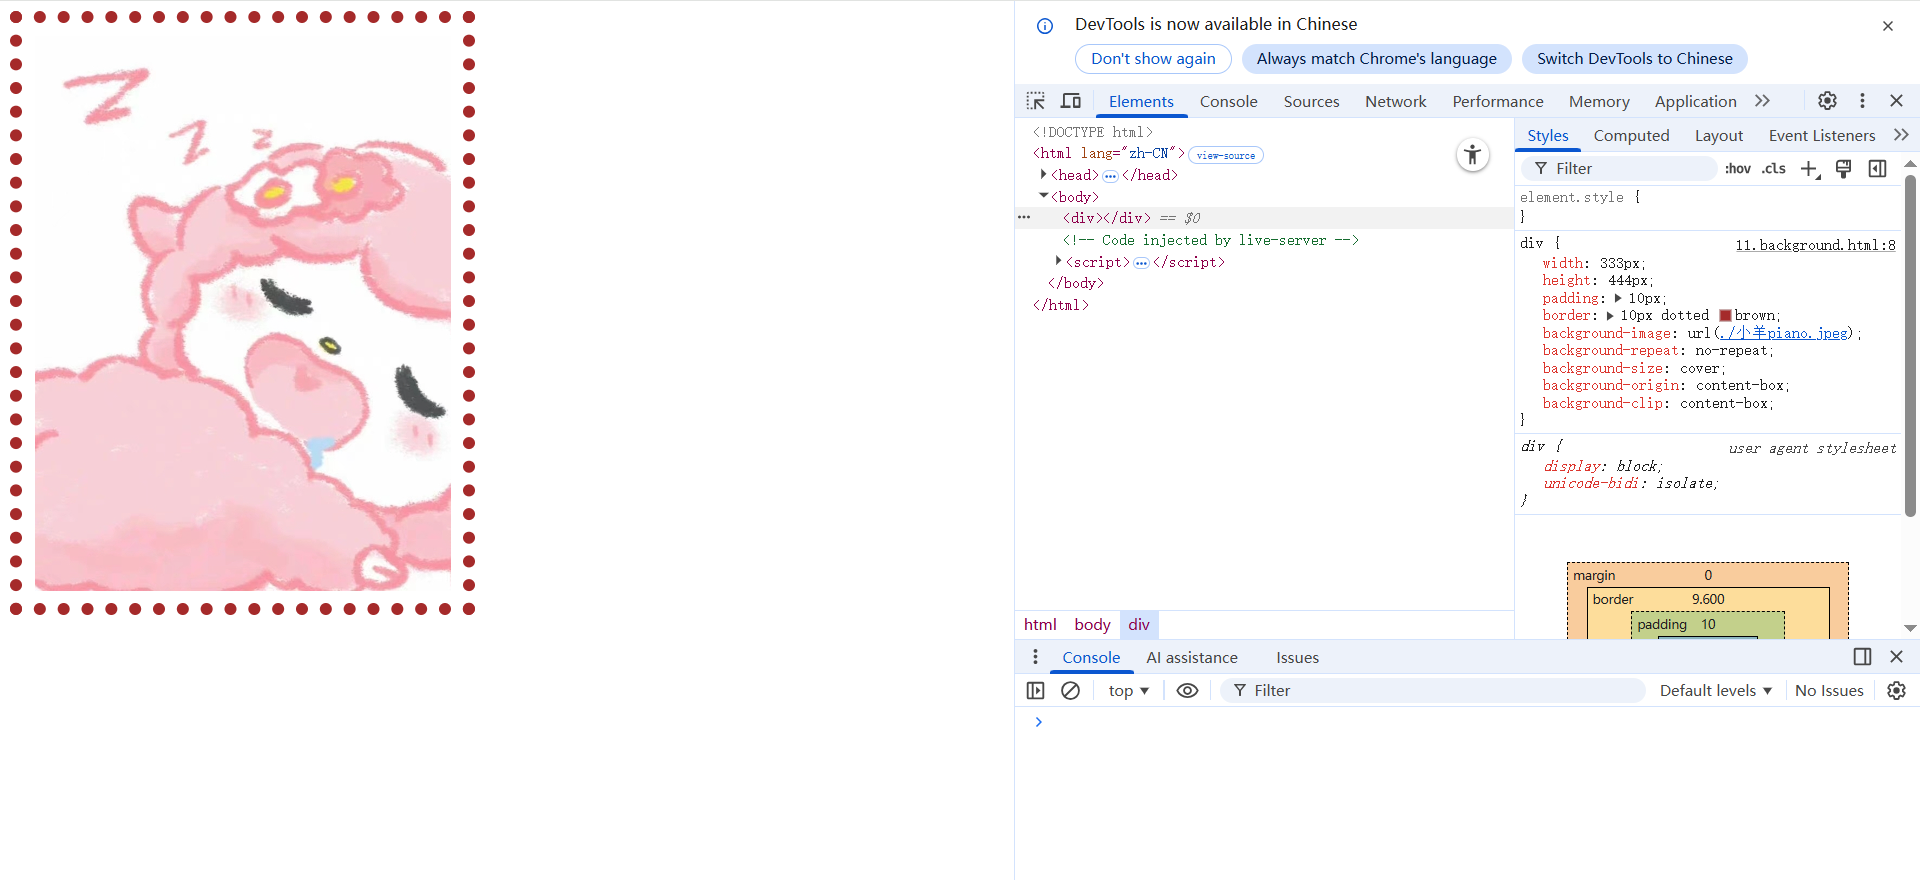Open the view-source link badge
The height and width of the screenshot is (880, 1920).
click(x=1225, y=155)
